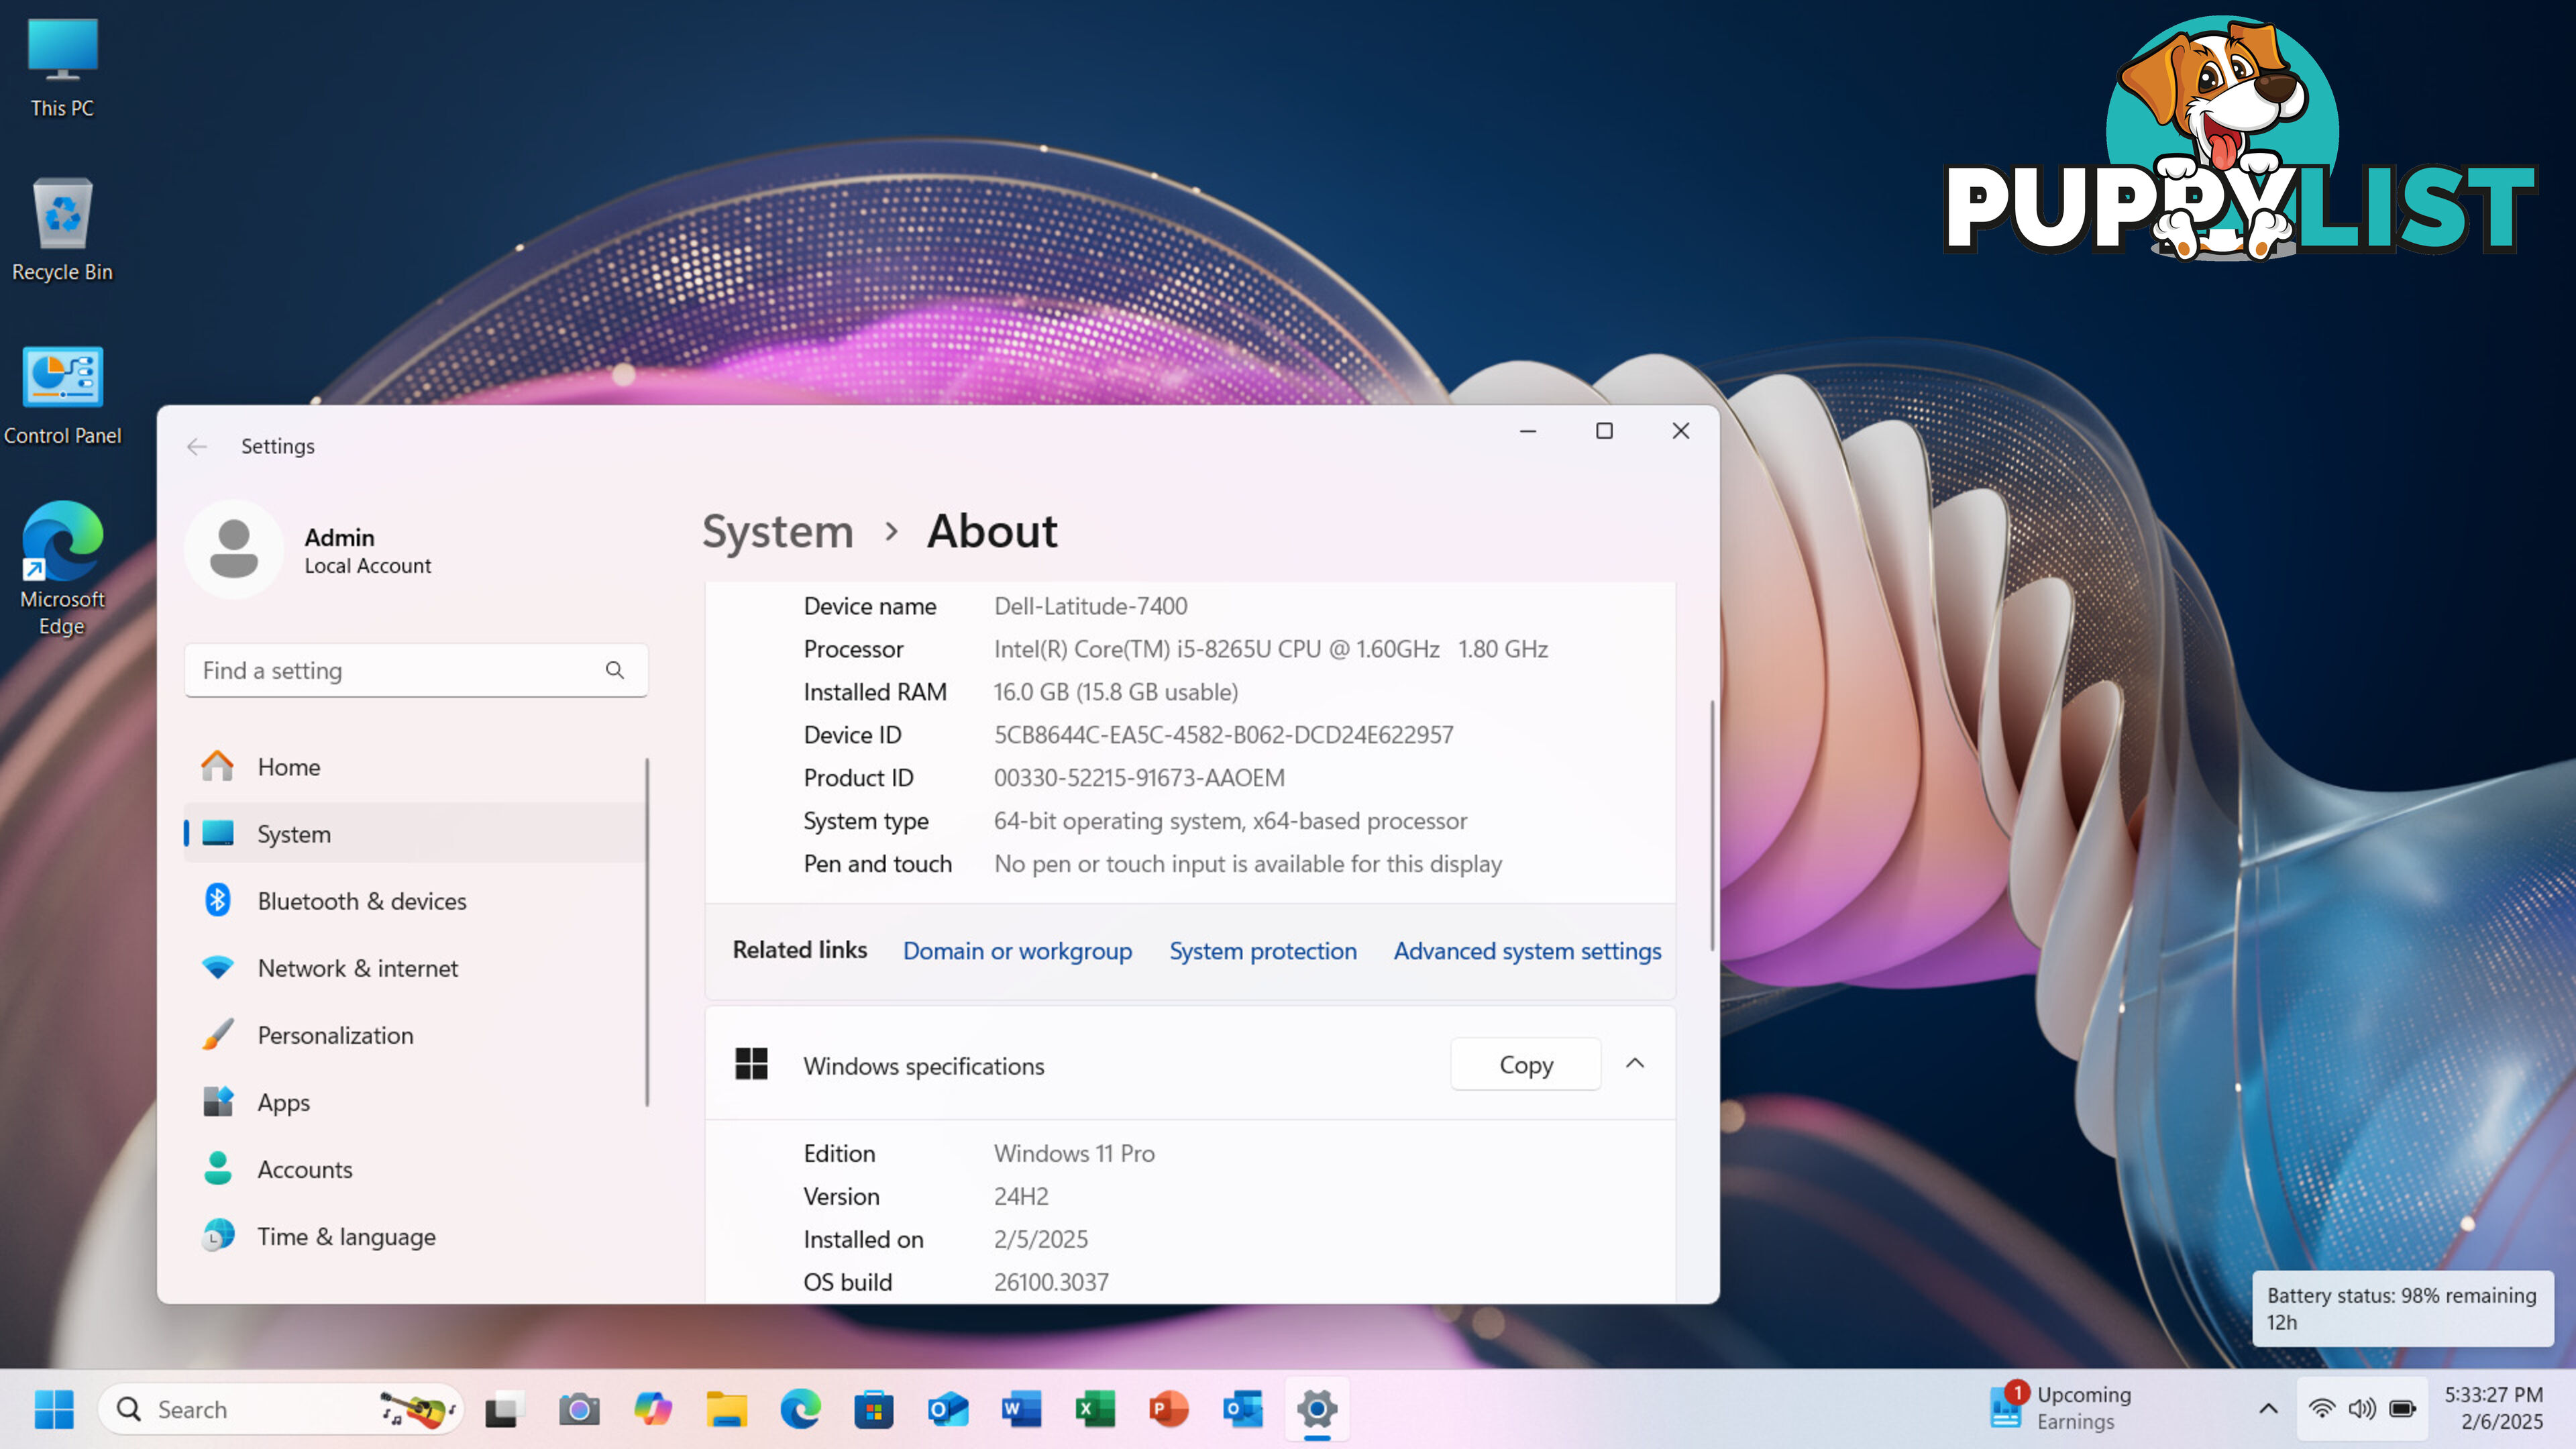Click the Settings gear on taskbar

[1317, 1409]
